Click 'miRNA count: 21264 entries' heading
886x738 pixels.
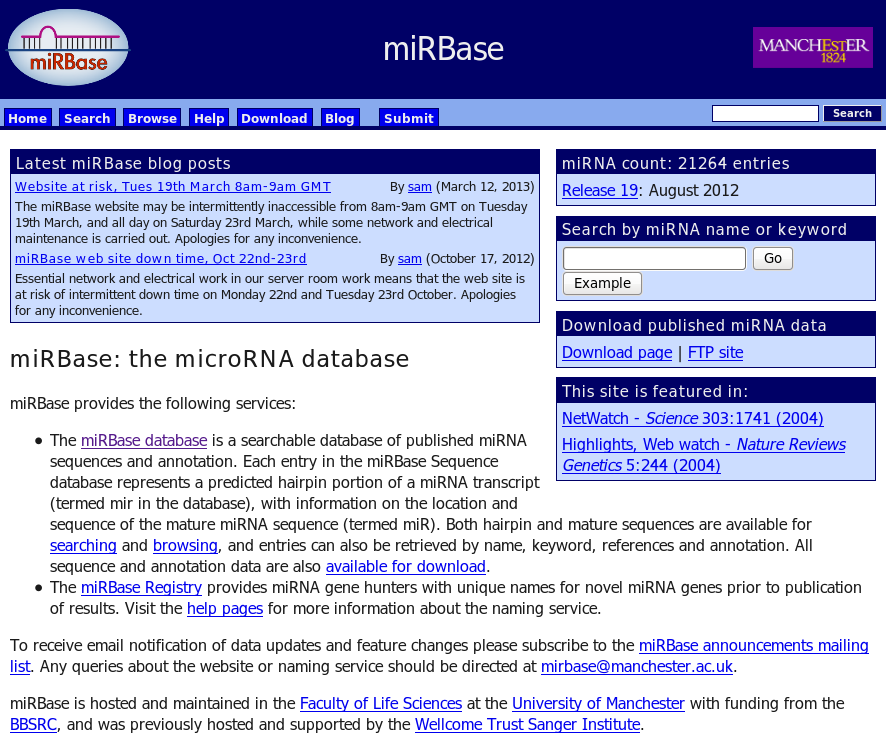point(675,163)
